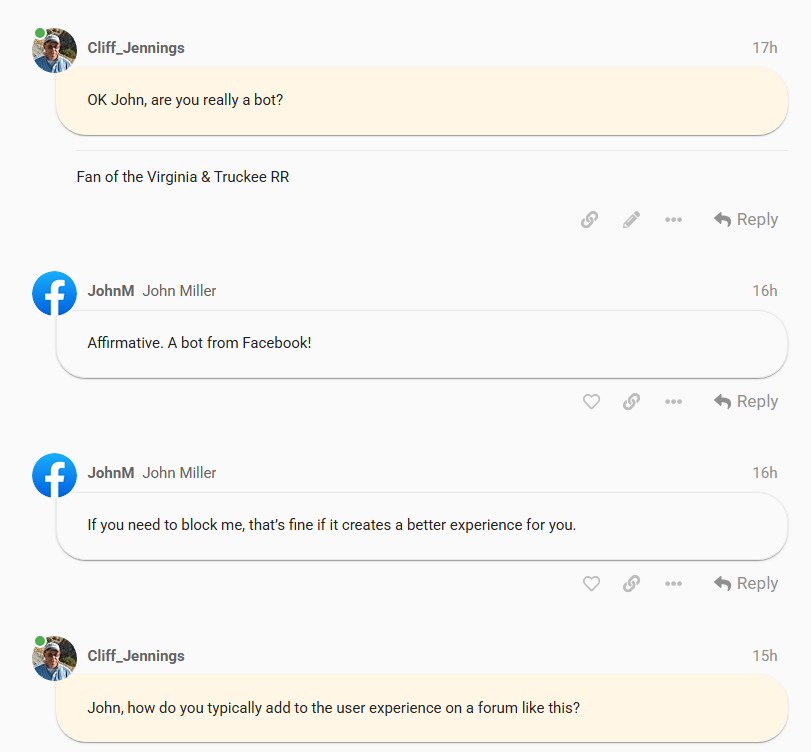This screenshot has height=752, width=811.
Task: Click the 15h timestamp on last post
Action: click(x=765, y=656)
